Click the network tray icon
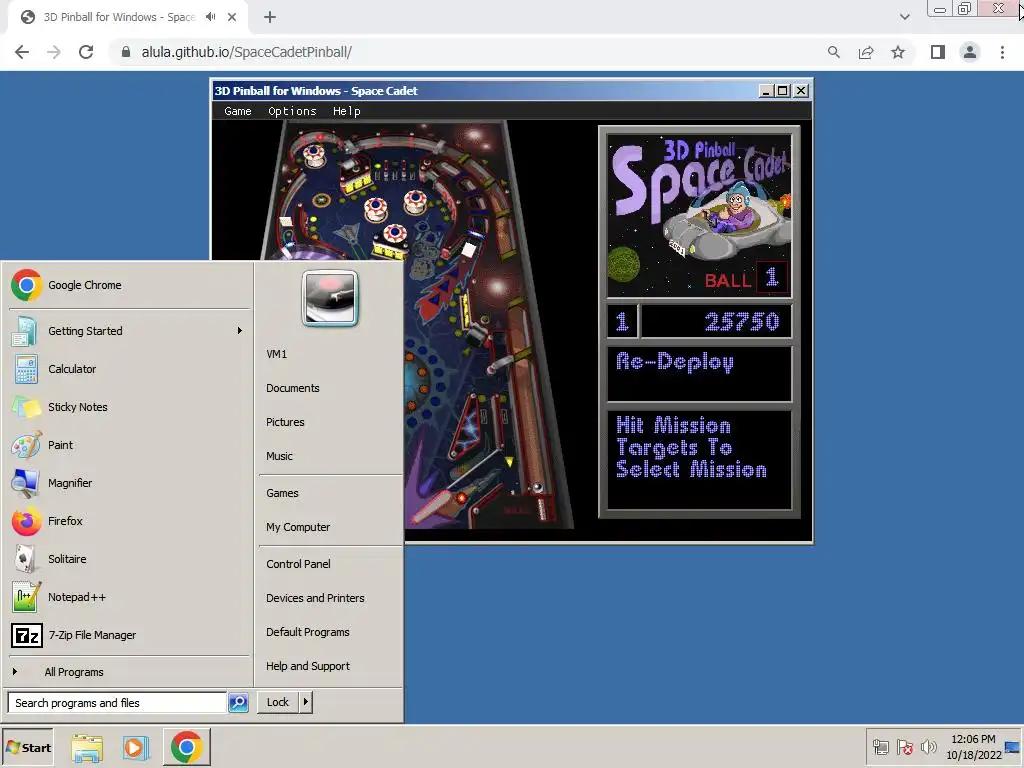The height and width of the screenshot is (768, 1024). 881,746
